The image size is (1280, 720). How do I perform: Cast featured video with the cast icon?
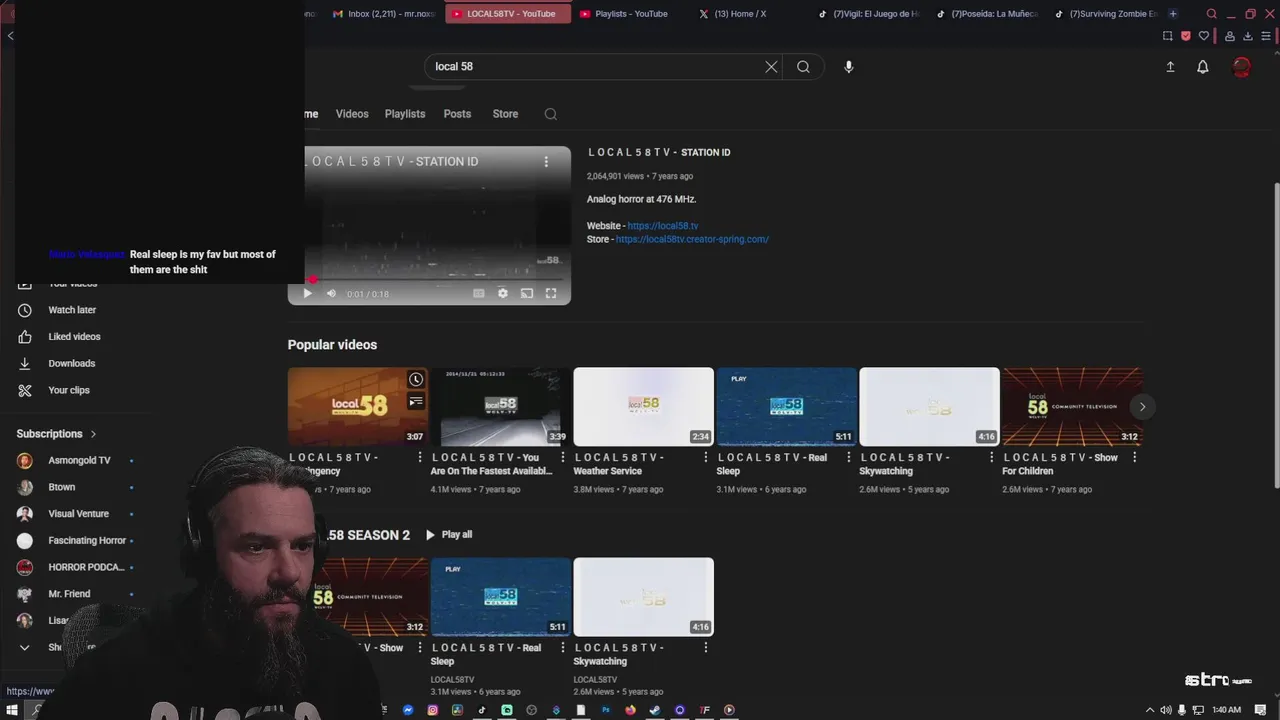(527, 293)
